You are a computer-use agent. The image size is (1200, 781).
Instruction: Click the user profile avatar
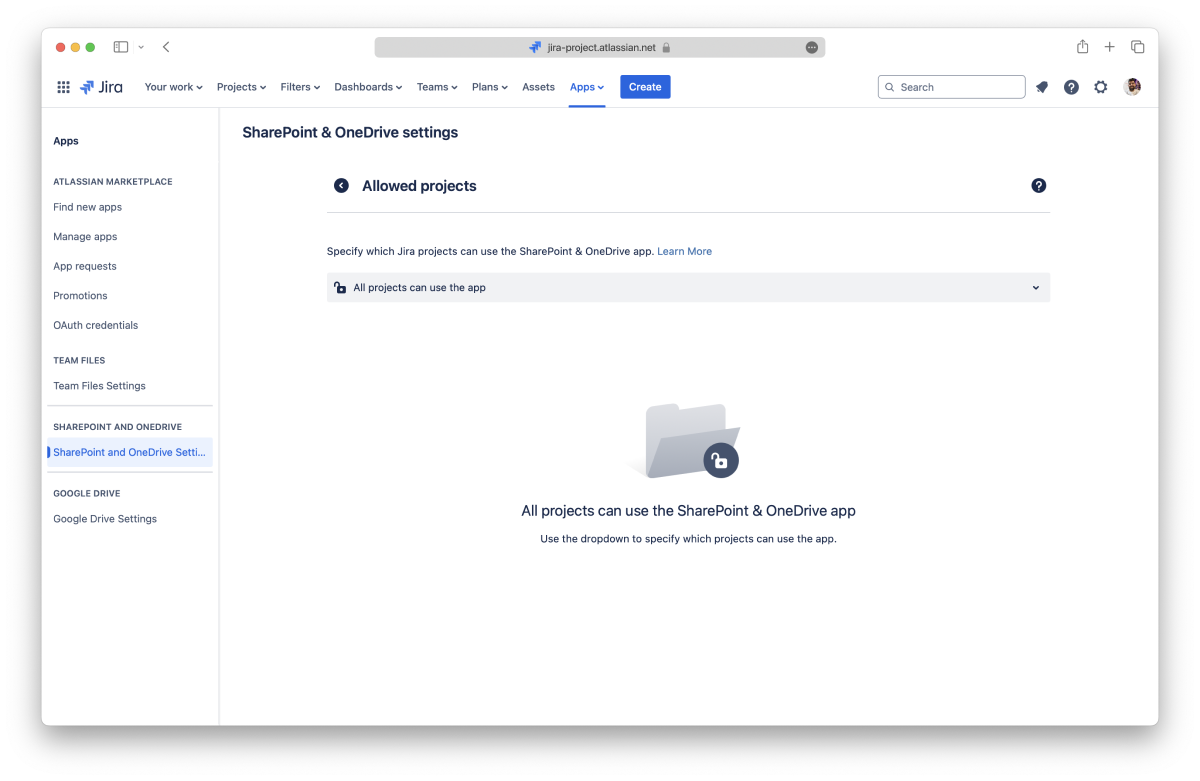[x=1132, y=87]
